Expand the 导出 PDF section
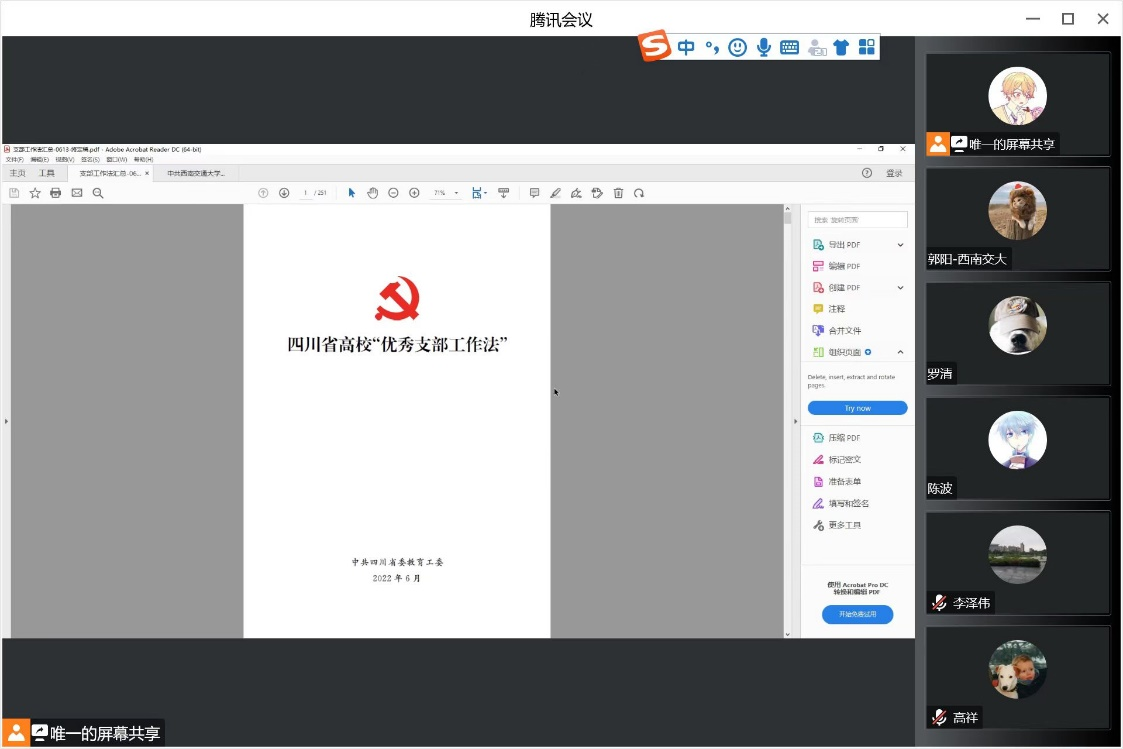 coord(899,245)
